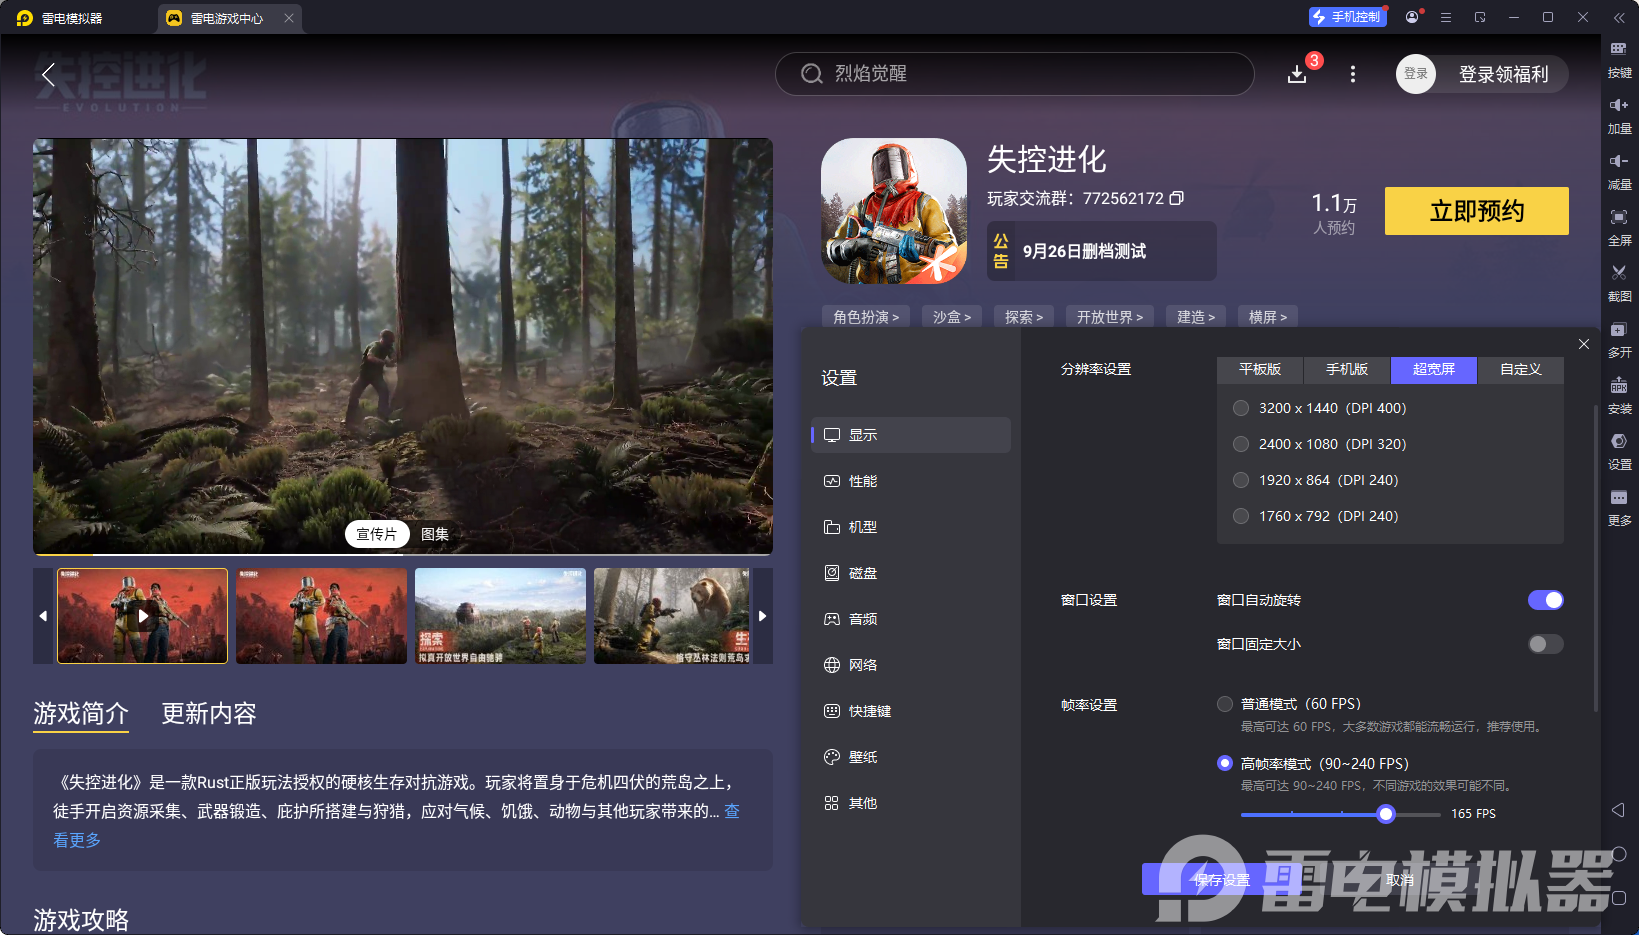The height and width of the screenshot is (935, 1639).
Task: Expand the 开放世界 game tag
Action: [x=1109, y=316]
